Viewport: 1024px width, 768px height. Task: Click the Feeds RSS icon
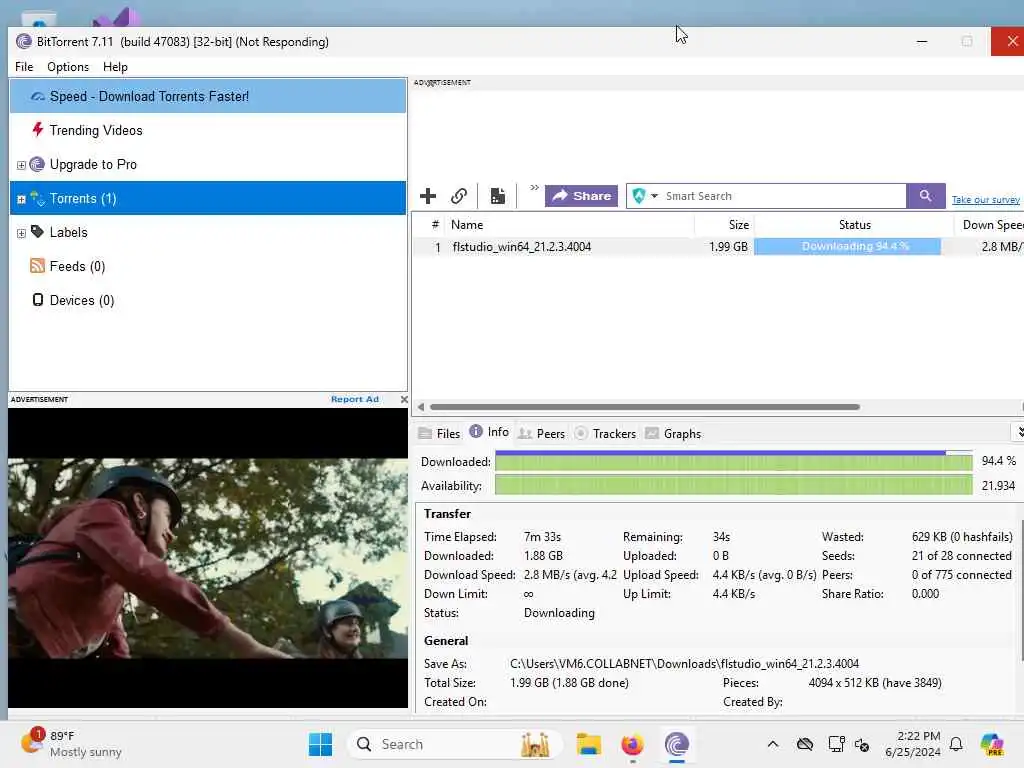[x=38, y=265]
